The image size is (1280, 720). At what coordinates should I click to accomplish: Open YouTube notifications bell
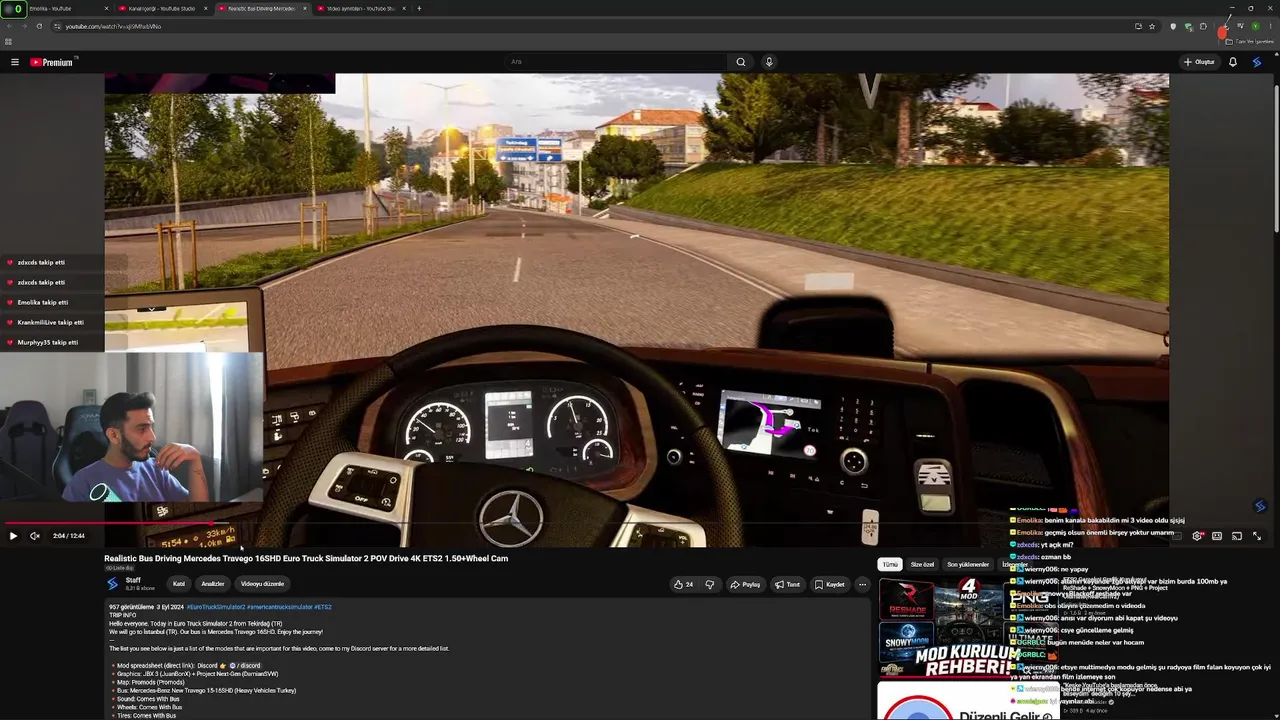coord(1233,62)
